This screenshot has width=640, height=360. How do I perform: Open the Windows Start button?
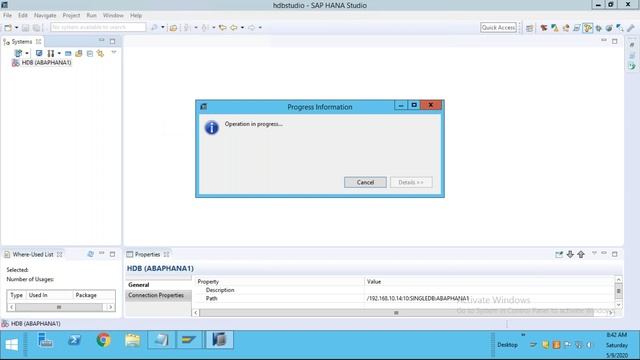tap(11, 345)
